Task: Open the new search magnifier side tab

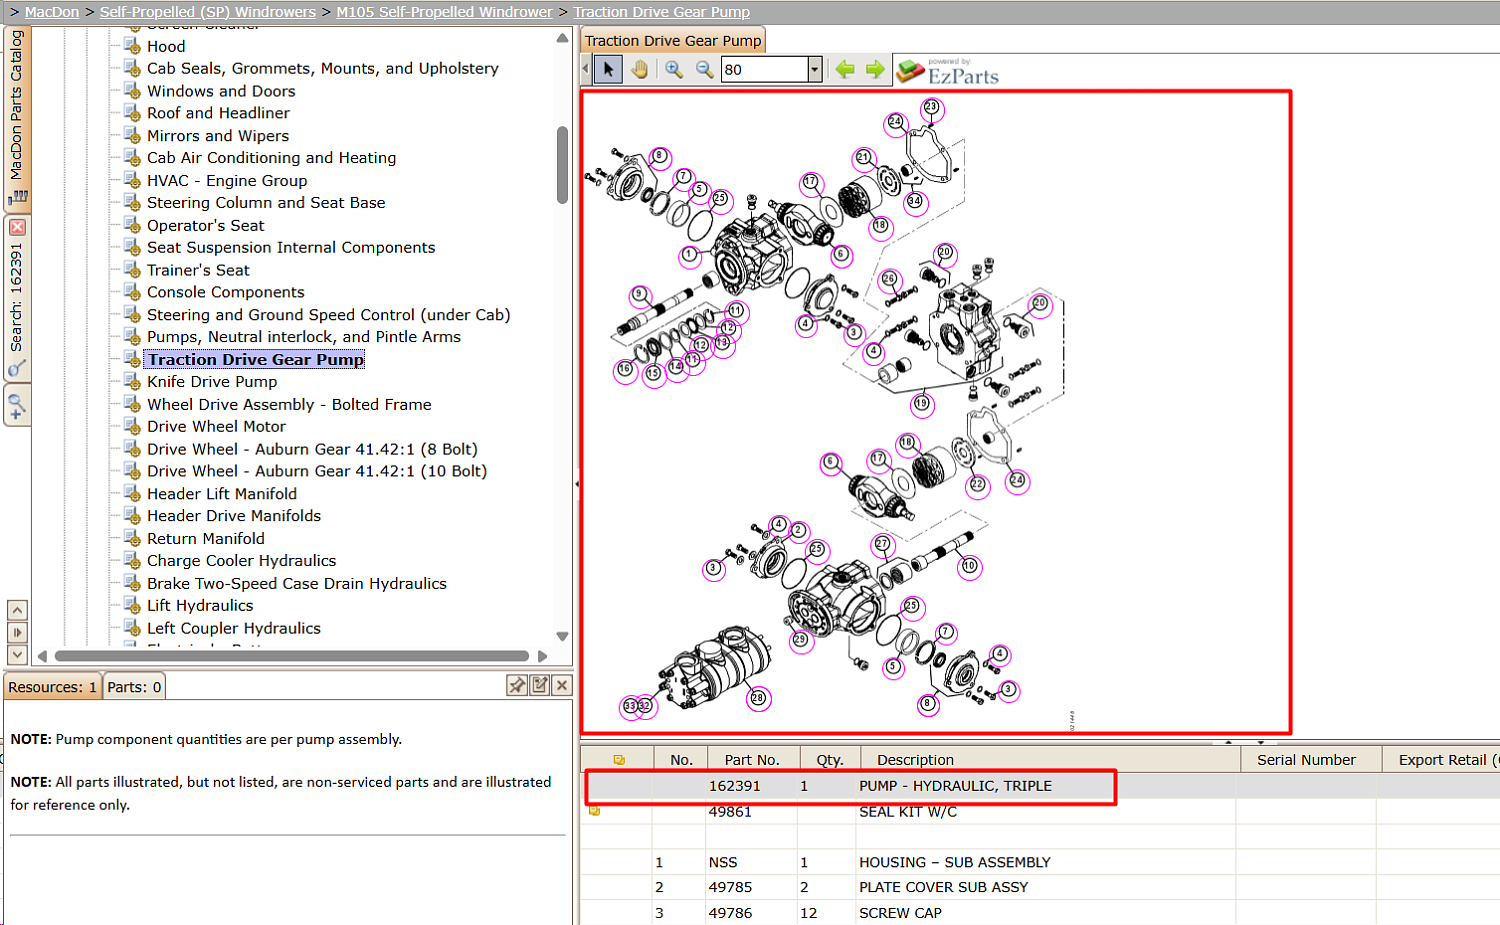Action: click(x=17, y=406)
